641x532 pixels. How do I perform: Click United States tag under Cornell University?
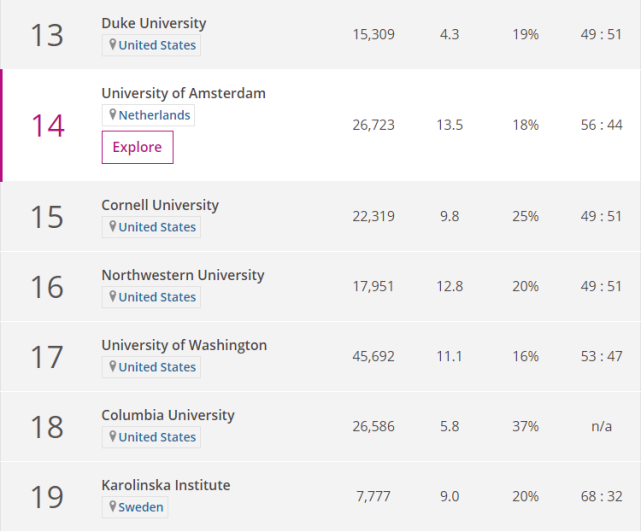[157, 227]
